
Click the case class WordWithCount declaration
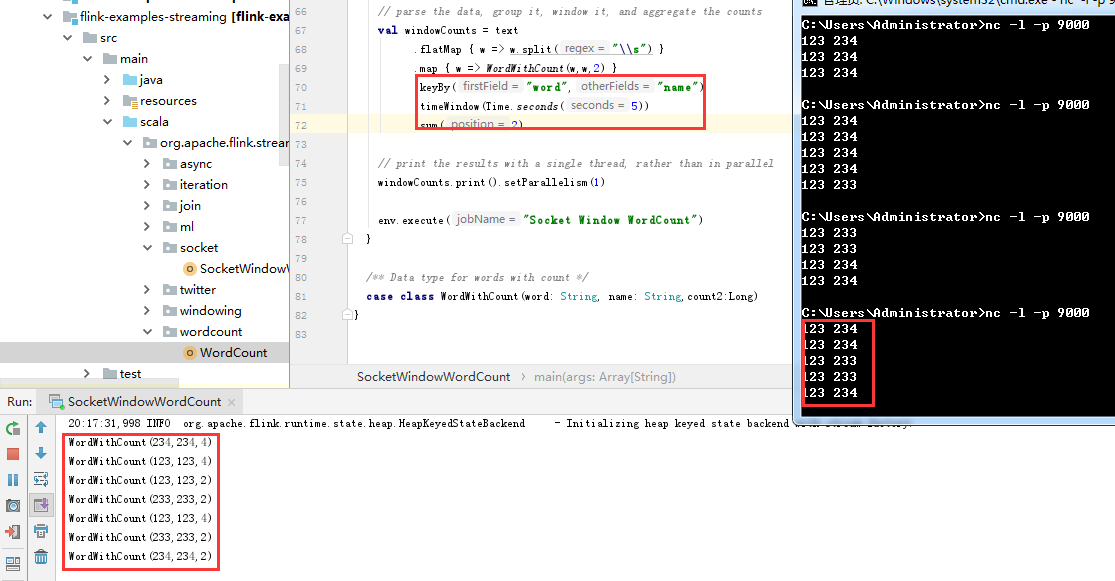click(562, 297)
